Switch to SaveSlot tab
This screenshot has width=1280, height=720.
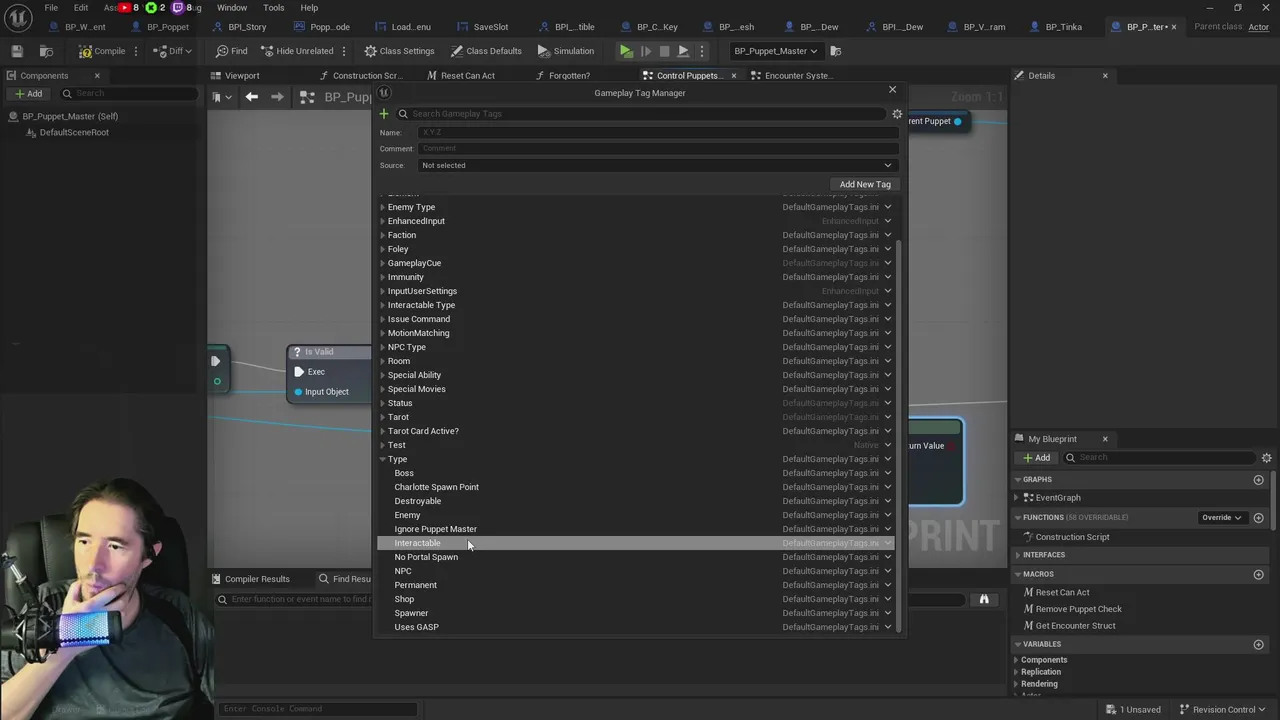pyautogui.click(x=482, y=27)
